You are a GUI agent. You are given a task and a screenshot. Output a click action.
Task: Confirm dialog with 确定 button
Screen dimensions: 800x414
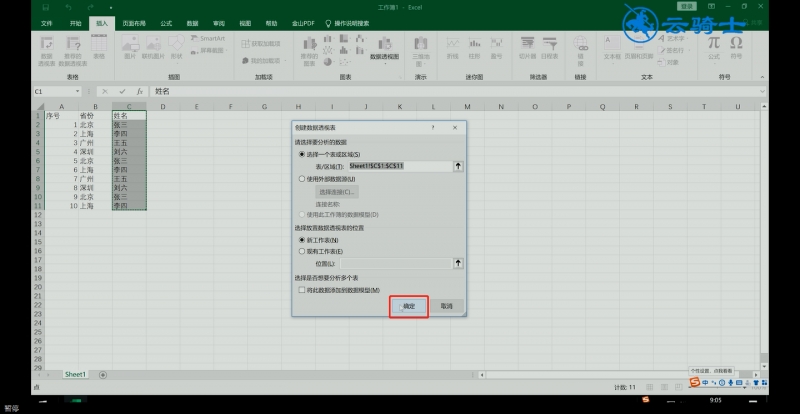(409, 306)
